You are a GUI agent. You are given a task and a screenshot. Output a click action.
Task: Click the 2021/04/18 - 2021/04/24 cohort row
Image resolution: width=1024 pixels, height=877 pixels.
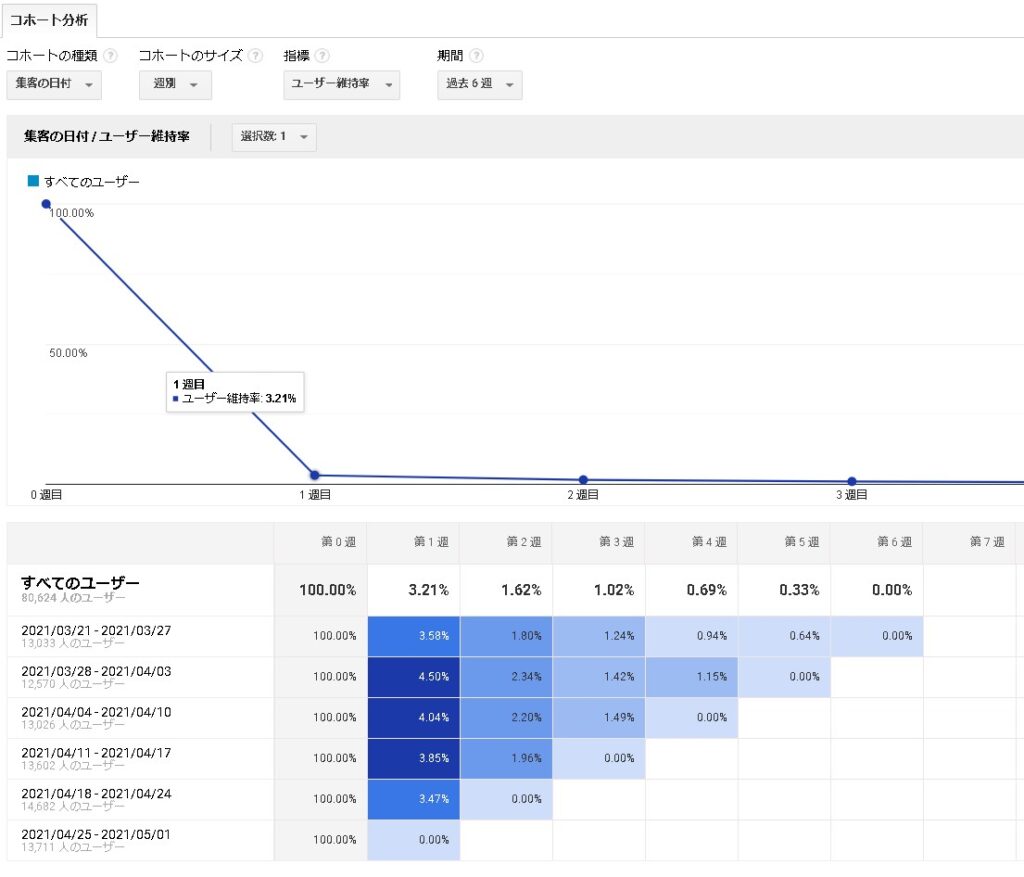(96, 794)
